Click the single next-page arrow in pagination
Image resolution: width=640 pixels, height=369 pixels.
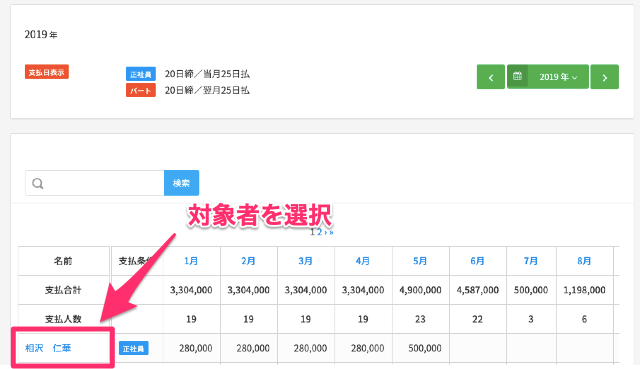pos(325,232)
